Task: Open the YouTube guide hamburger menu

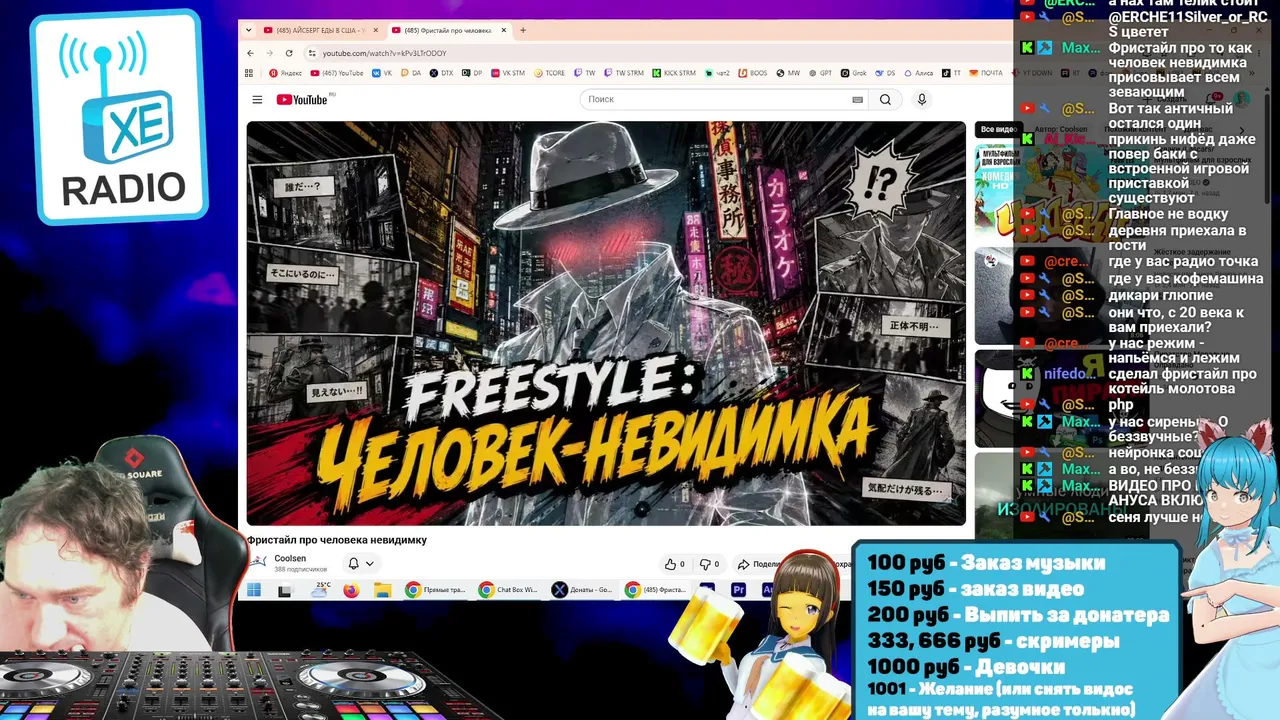Action: [x=257, y=100]
